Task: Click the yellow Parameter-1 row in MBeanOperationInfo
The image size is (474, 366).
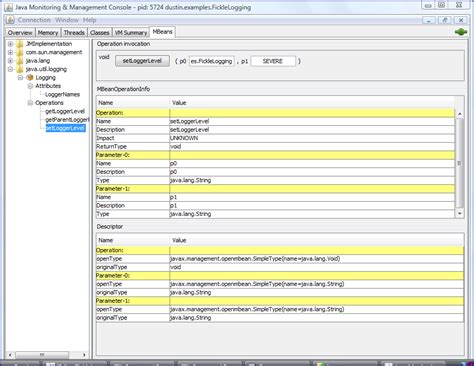Action: (275, 189)
